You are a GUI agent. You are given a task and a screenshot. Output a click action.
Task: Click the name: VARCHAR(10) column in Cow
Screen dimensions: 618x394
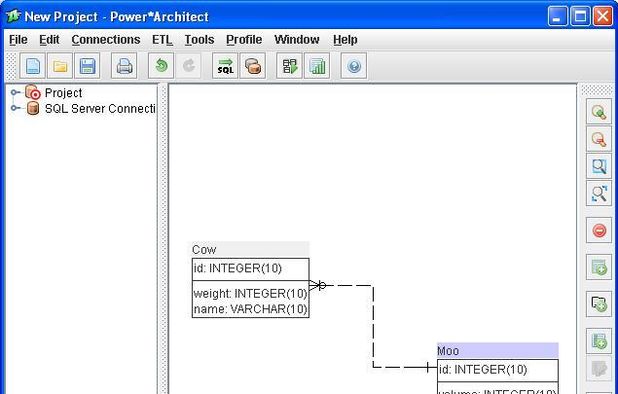[250, 309]
